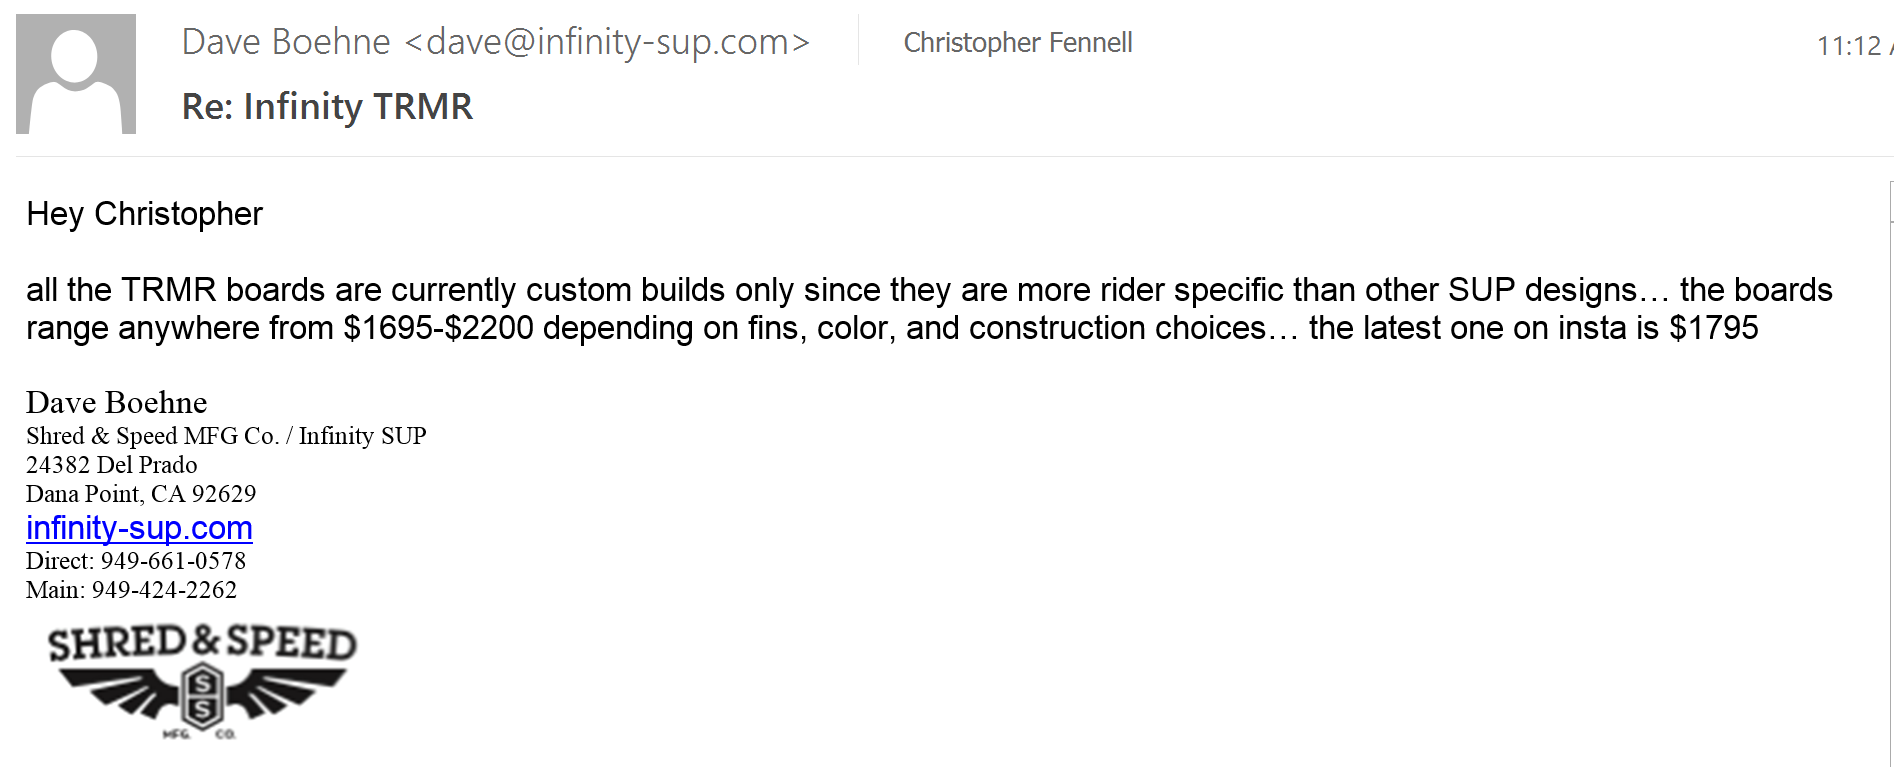Image resolution: width=1894 pixels, height=767 pixels.
Task: Click the Dana Point, CA 92629 line
Action: (x=141, y=494)
